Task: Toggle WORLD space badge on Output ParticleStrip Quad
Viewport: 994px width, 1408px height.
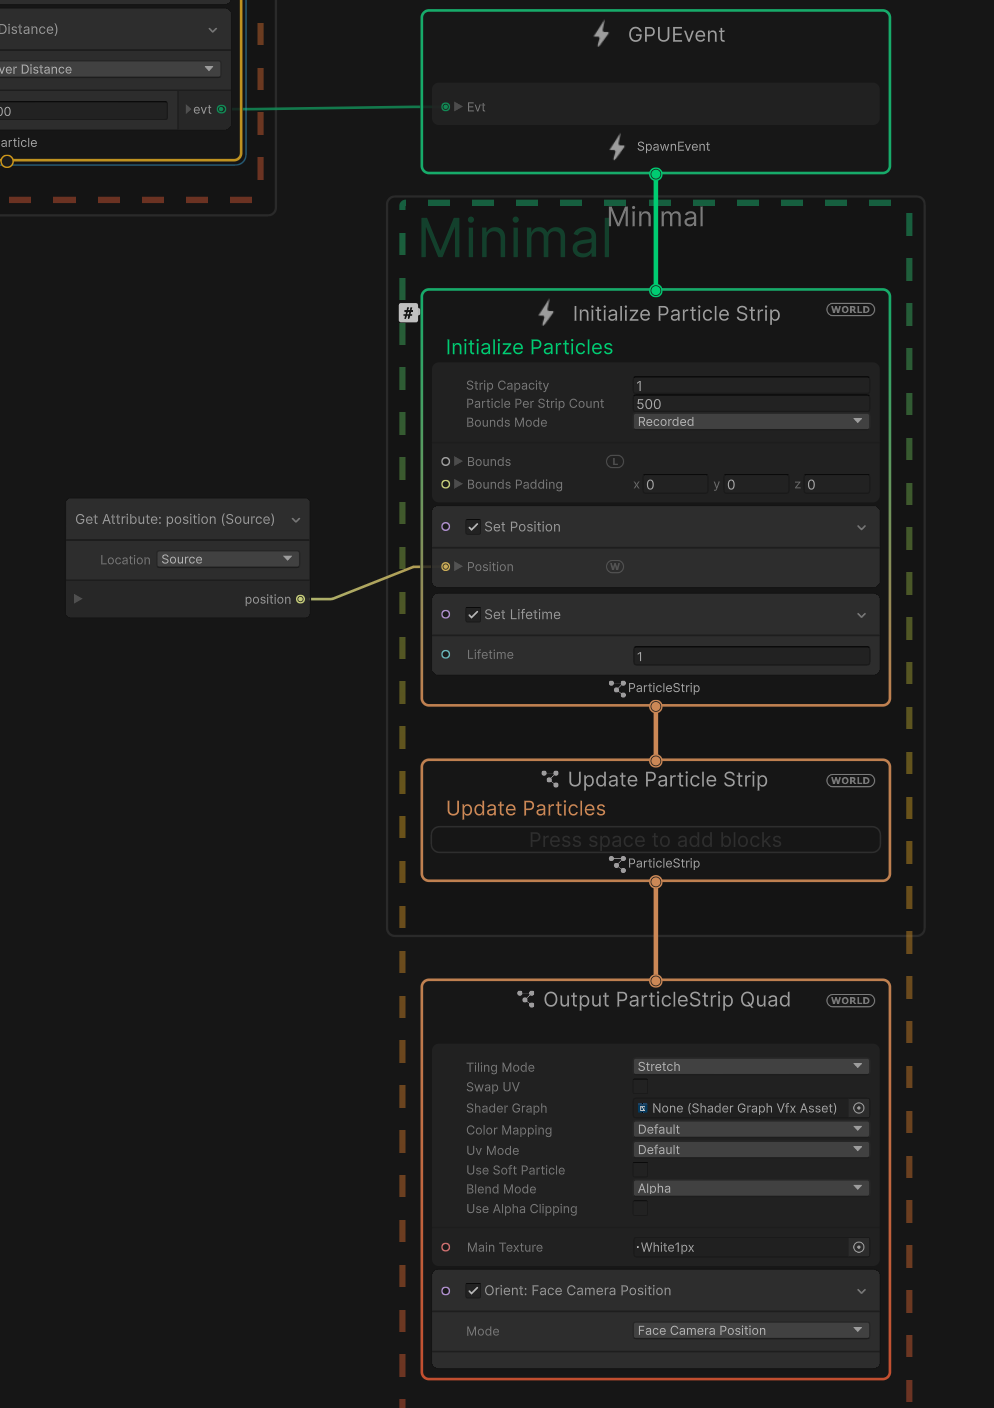Action: coord(850,1001)
